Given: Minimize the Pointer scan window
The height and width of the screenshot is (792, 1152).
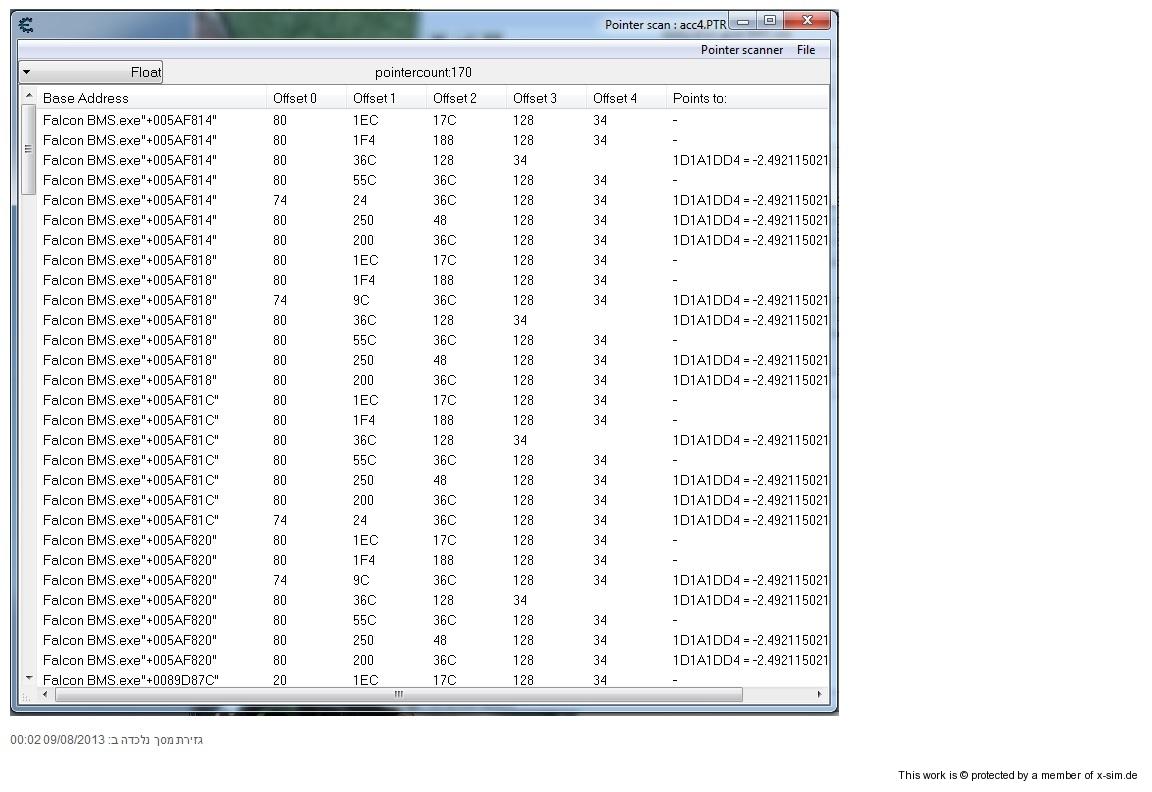Looking at the screenshot, I should [743, 21].
